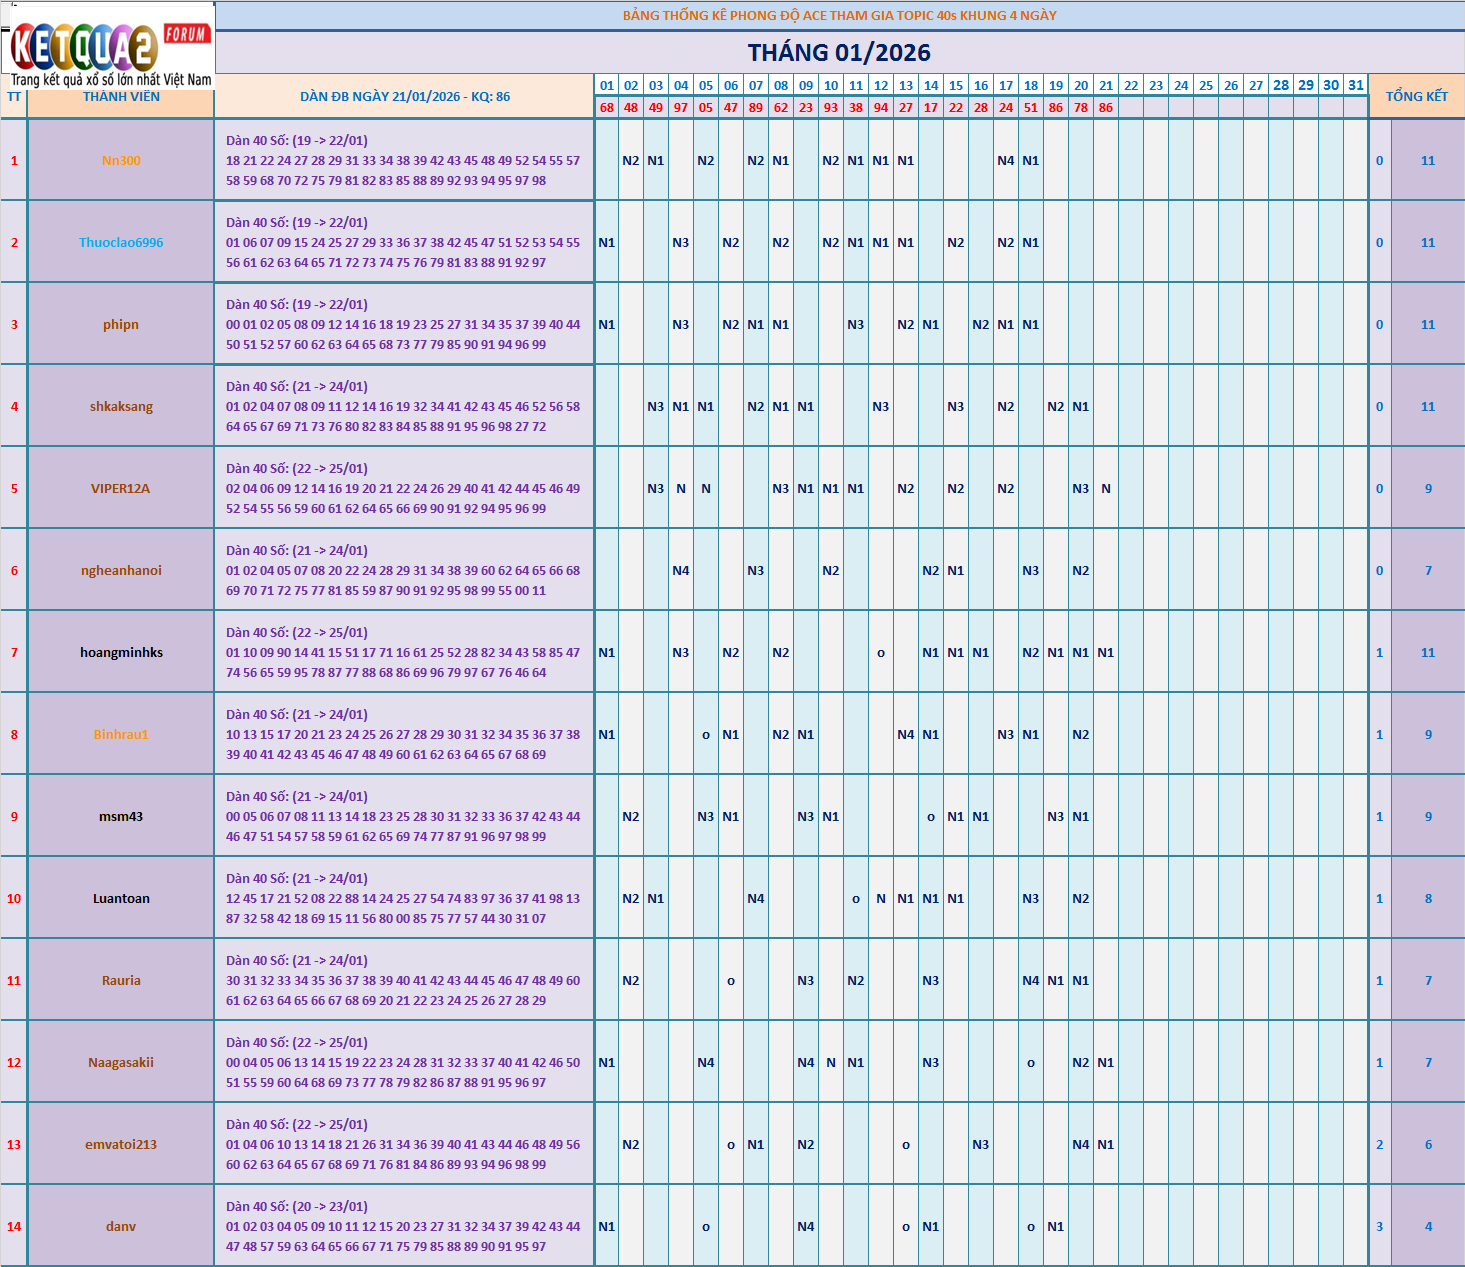Click the TT column header

click(14, 97)
